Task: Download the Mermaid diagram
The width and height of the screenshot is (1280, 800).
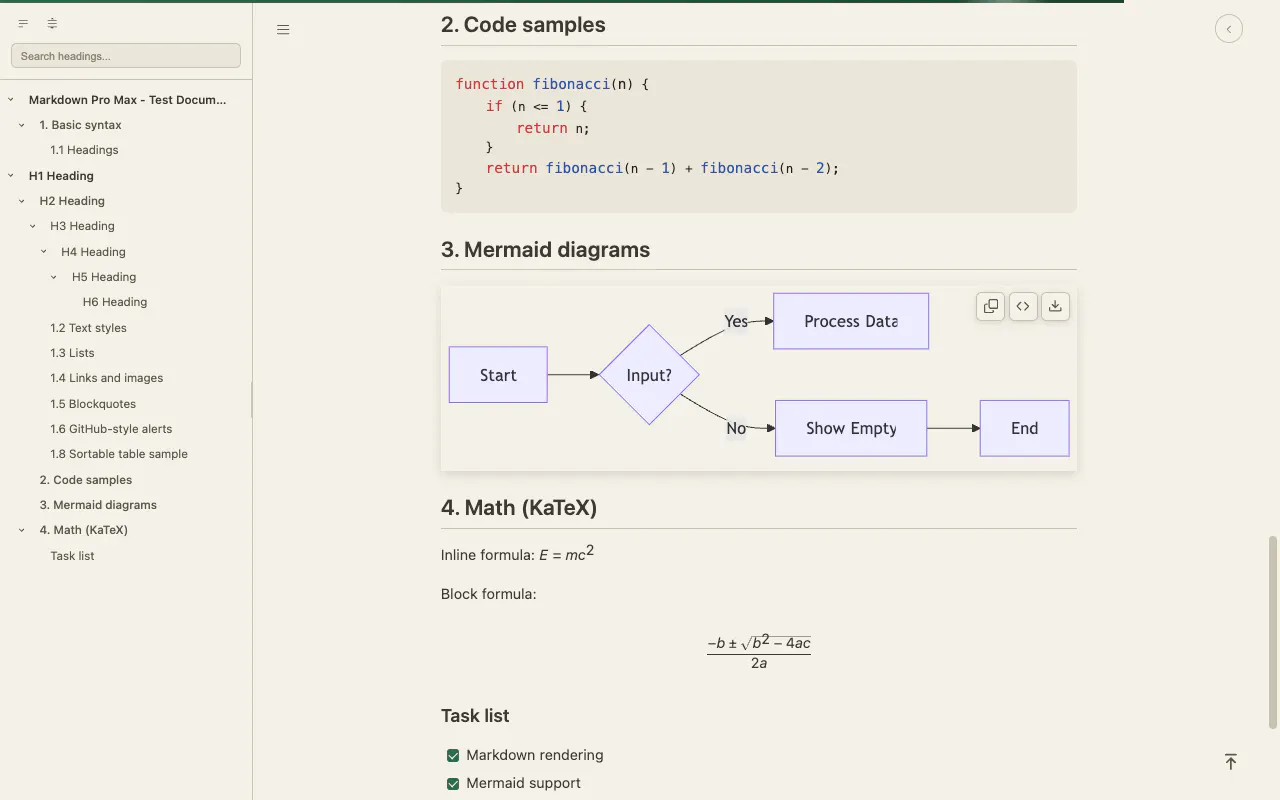Action: [x=1055, y=307]
